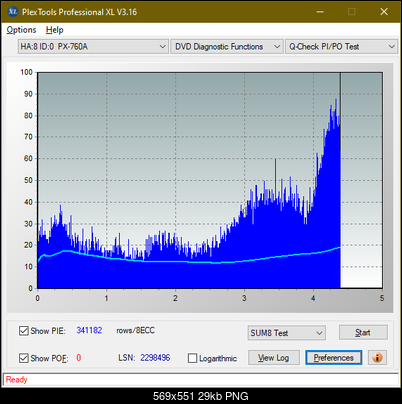Close the PlexTools Professional XL window
402x404 pixels.
click(x=384, y=12)
